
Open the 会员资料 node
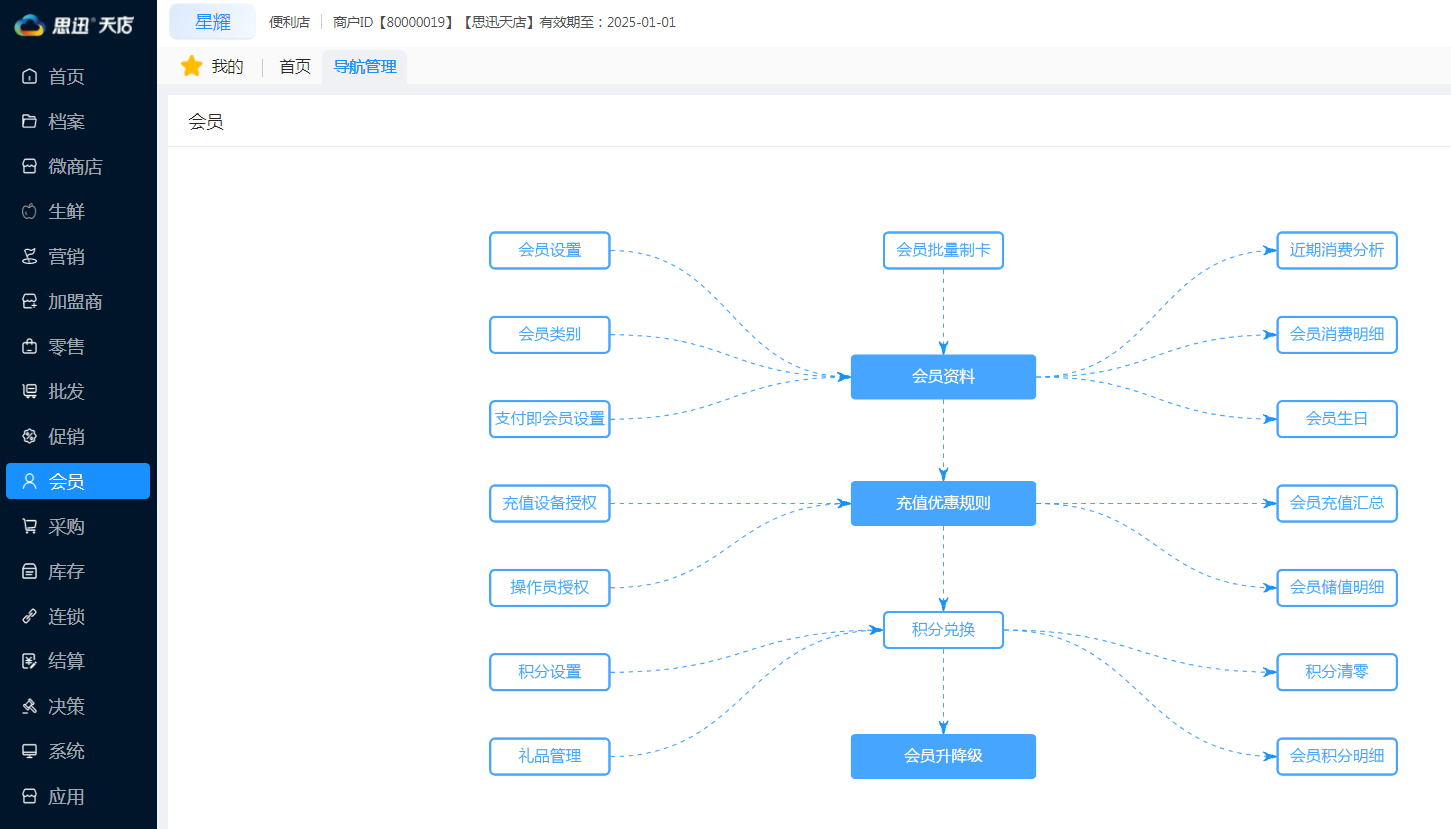pos(943,377)
